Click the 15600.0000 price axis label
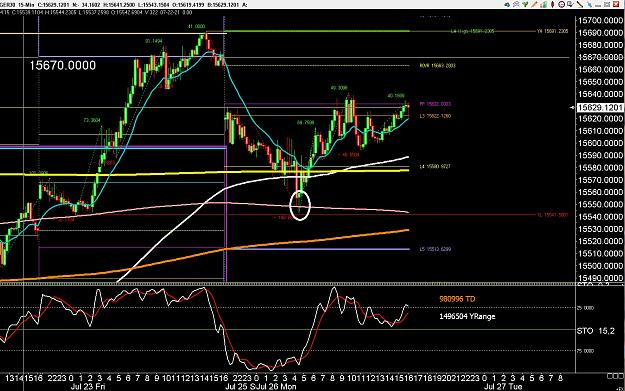 point(600,143)
